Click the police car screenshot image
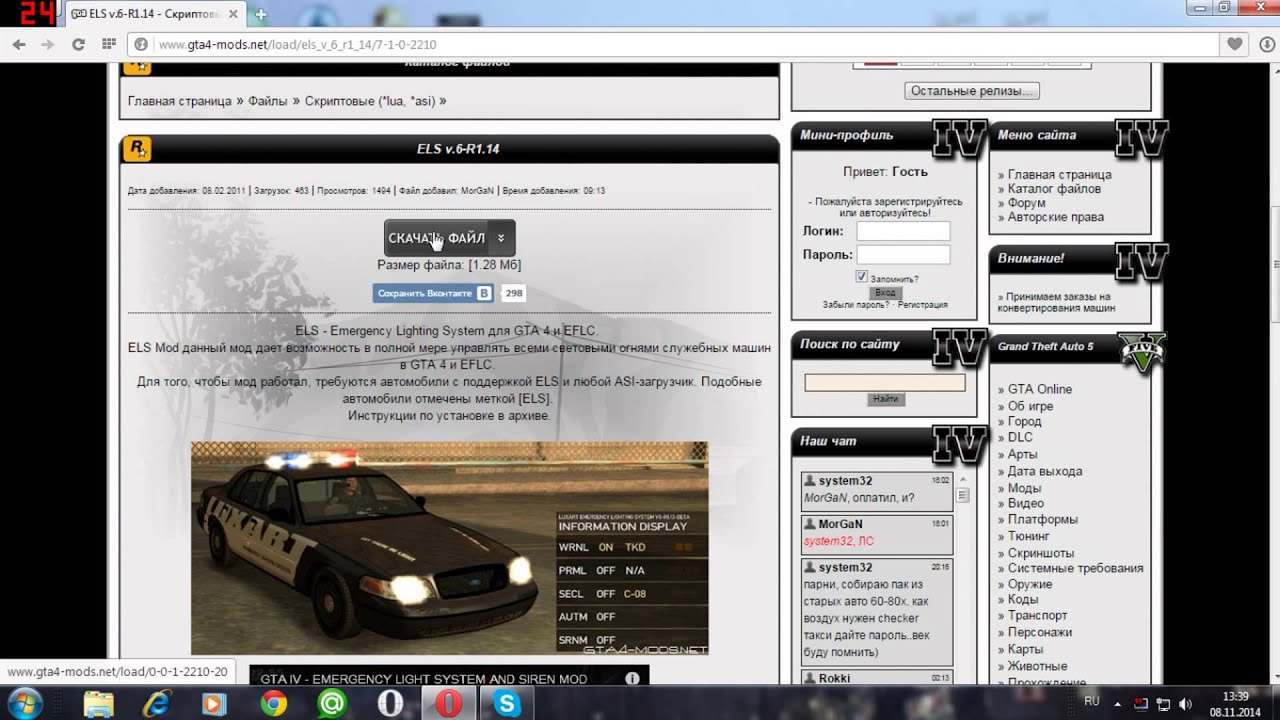The width and height of the screenshot is (1280, 720). point(449,548)
